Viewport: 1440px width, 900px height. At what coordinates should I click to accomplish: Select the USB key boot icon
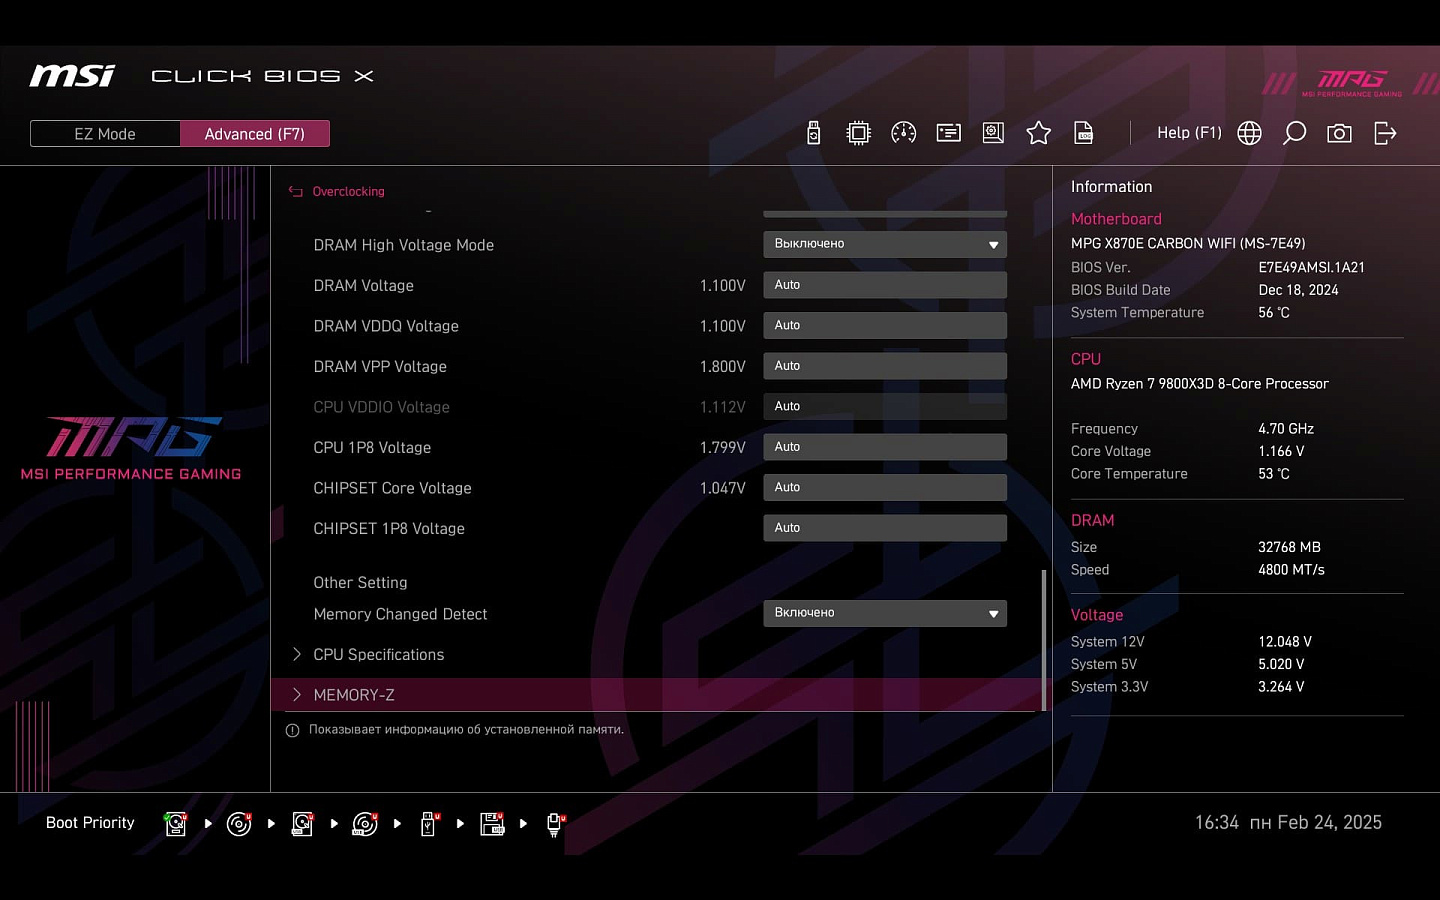[429, 824]
